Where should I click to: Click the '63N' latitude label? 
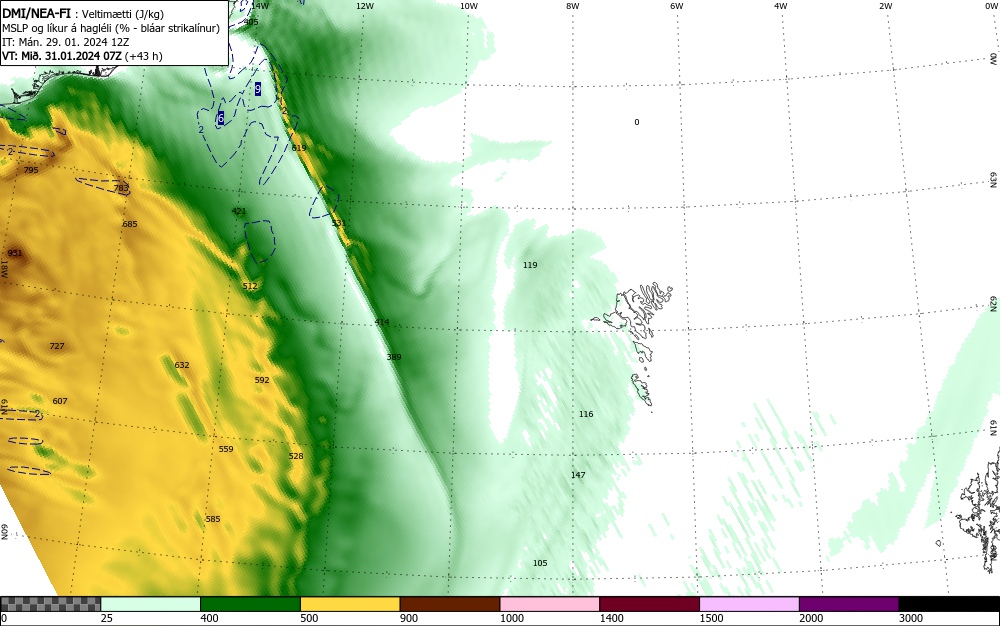(x=993, y=180)
